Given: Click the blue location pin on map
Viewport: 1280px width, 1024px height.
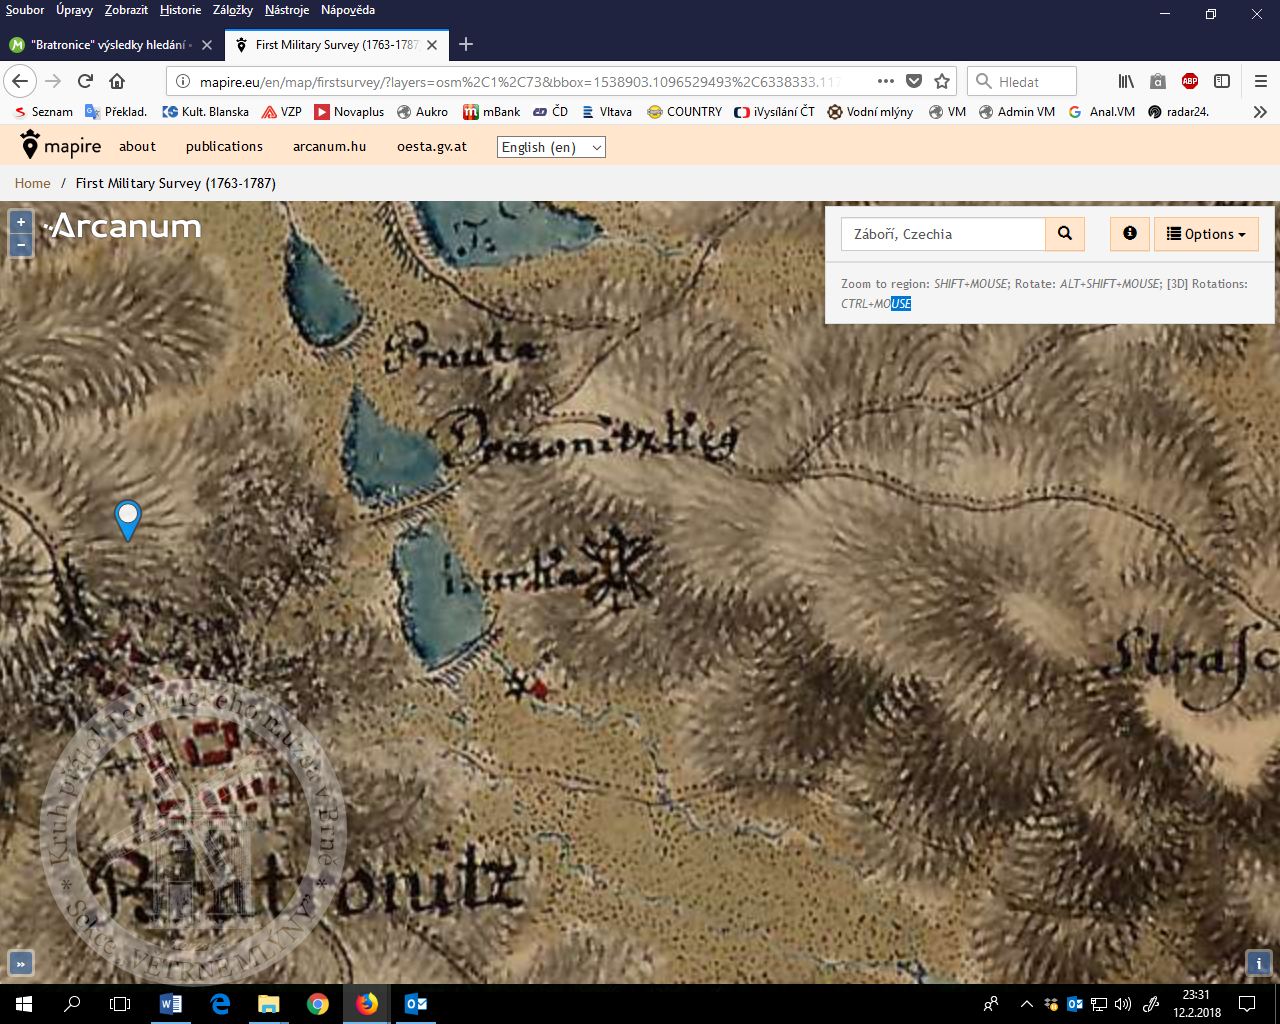Looking at the screenshot, I should point(128,520).
